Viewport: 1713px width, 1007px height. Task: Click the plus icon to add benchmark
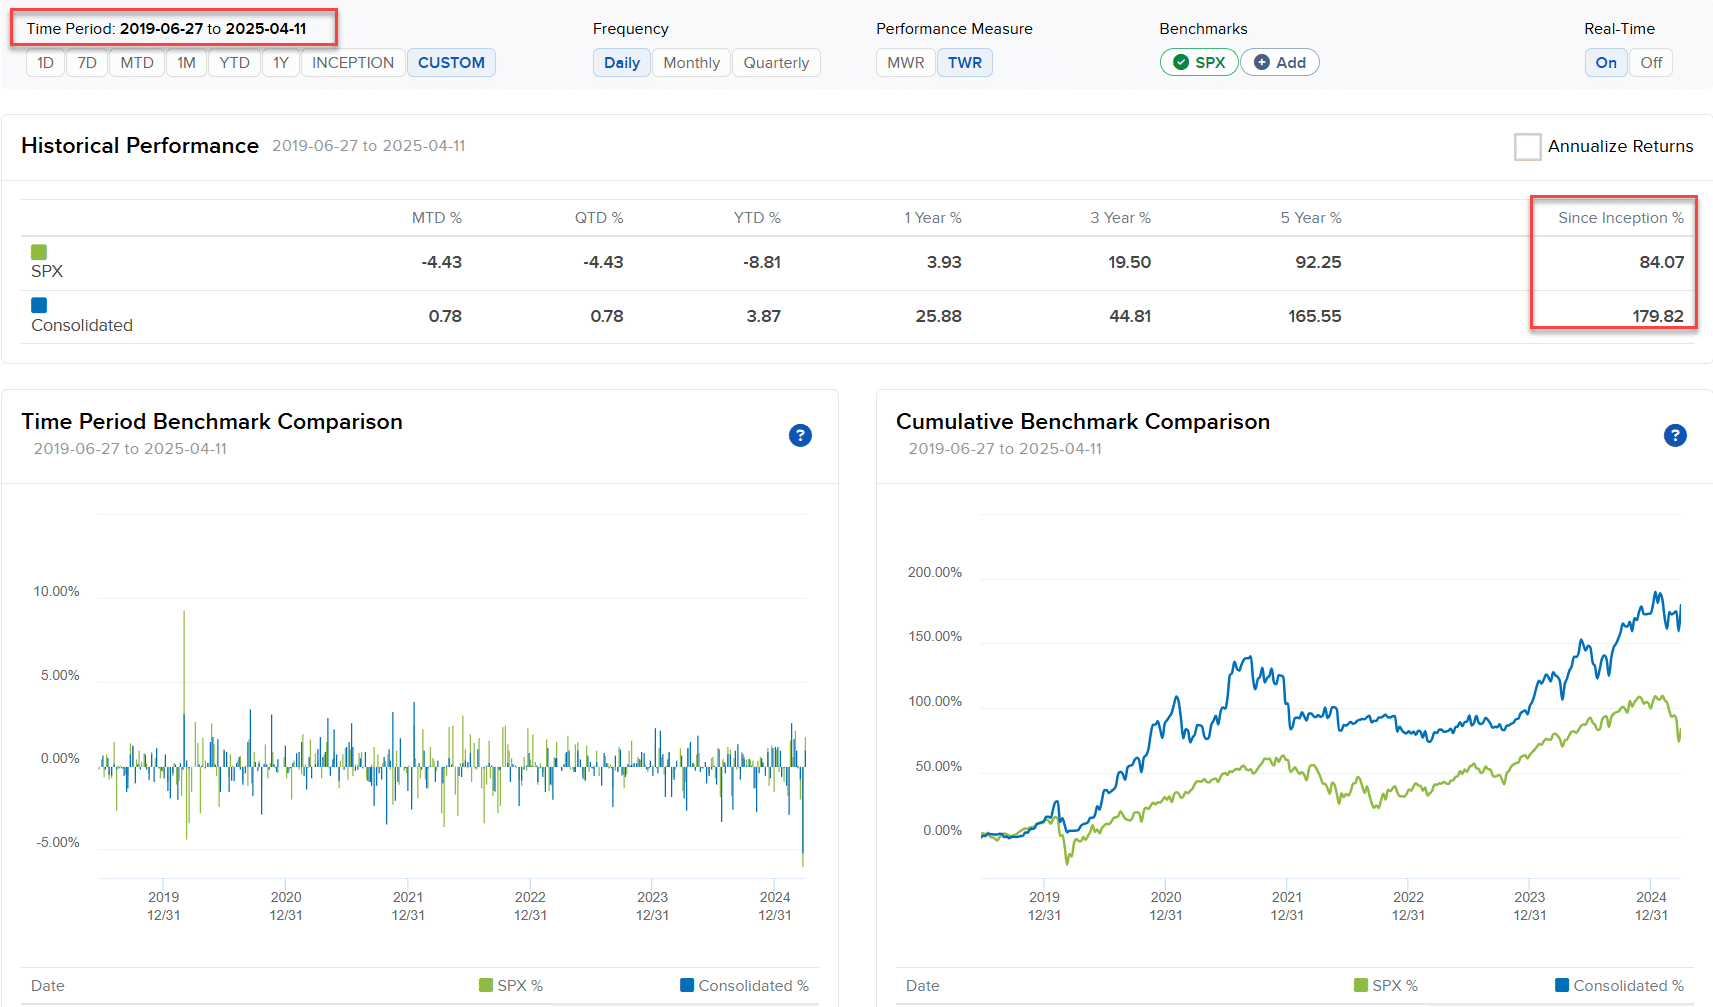point(1262,62)
